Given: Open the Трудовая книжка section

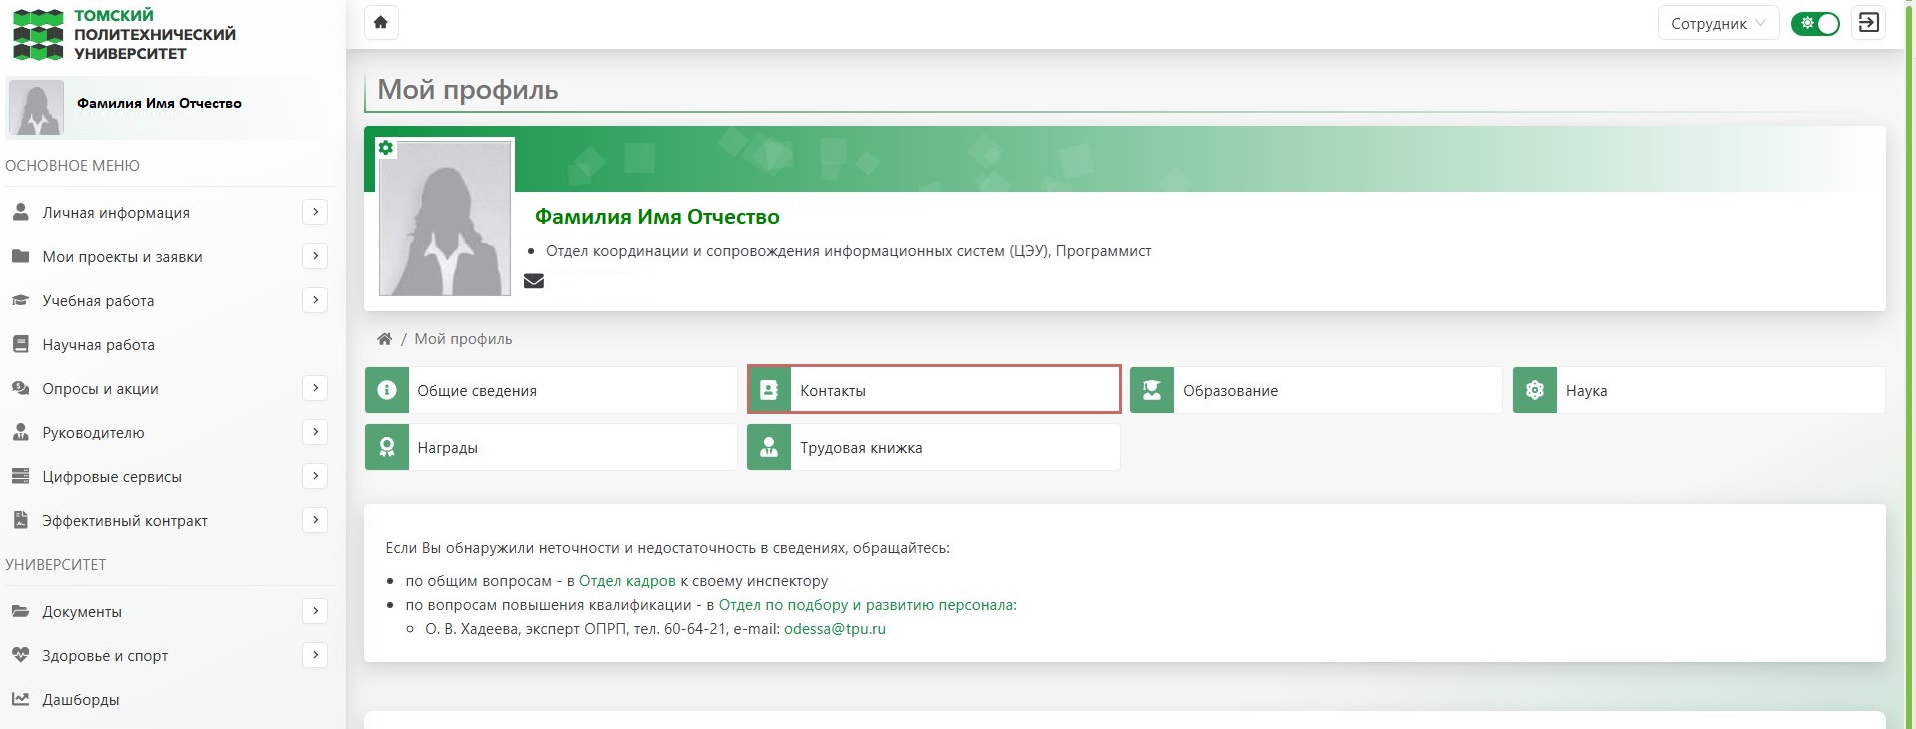Looking at the screenshot, I should 934,447.
